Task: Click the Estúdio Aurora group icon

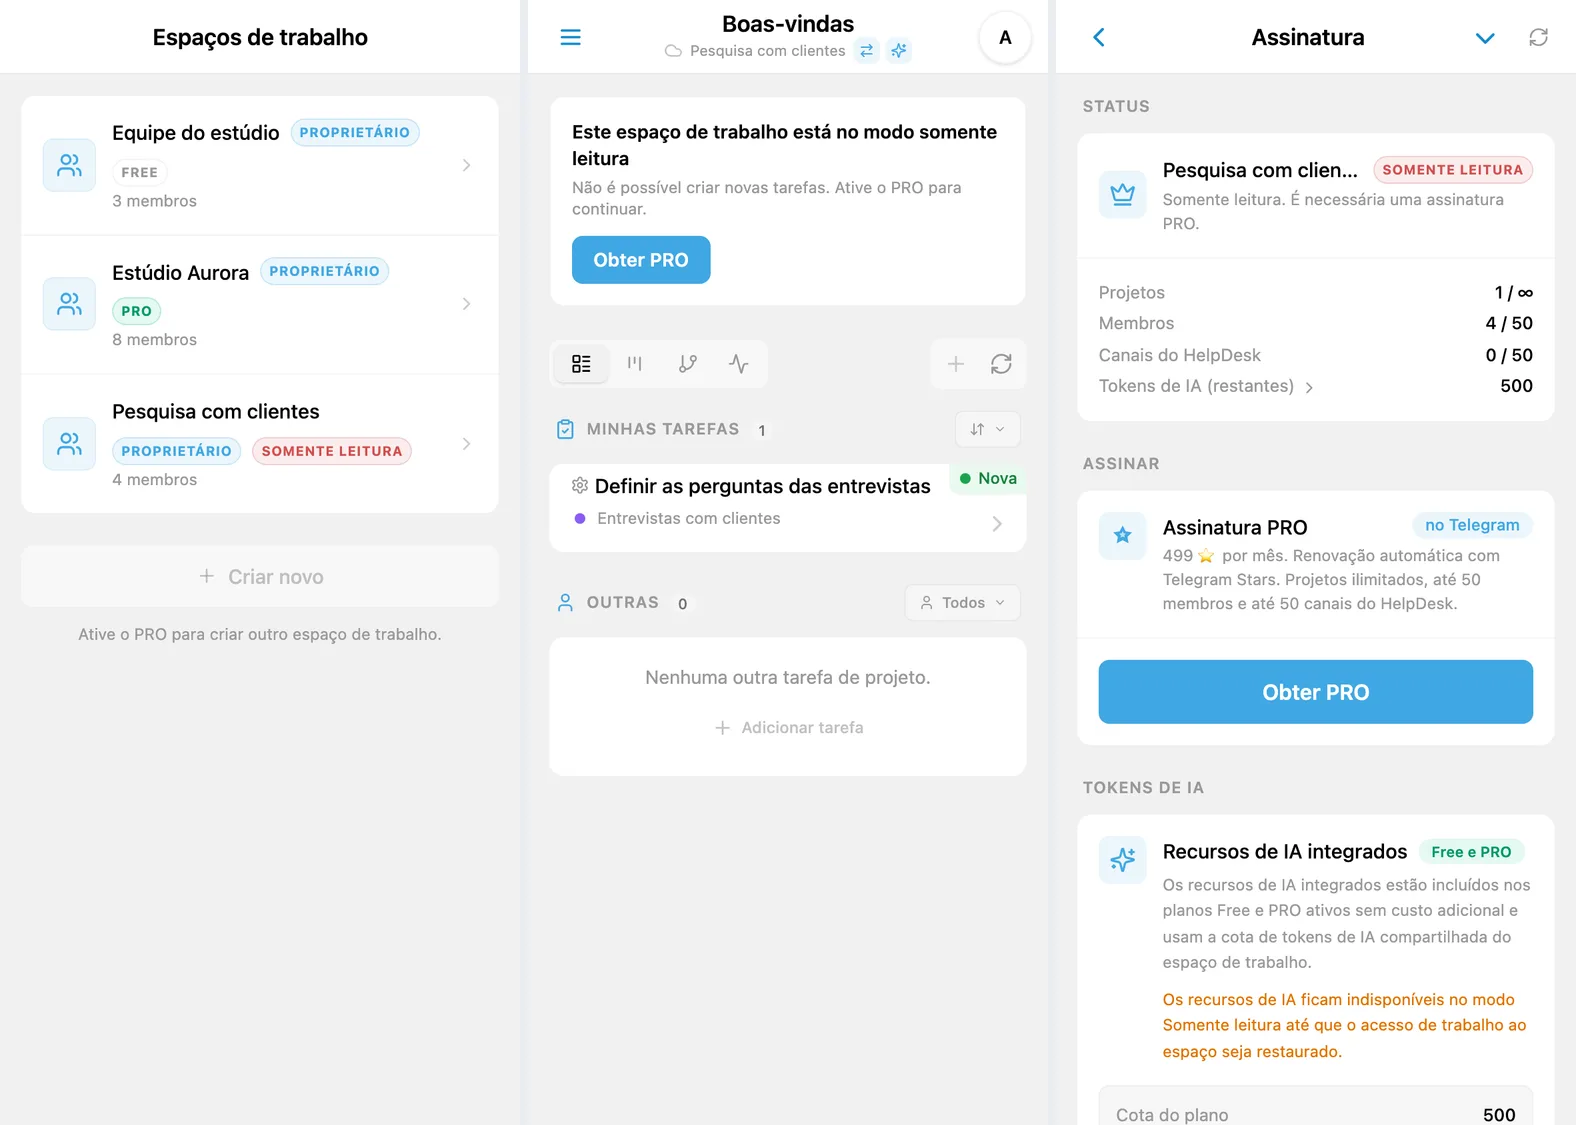Action: (x=69, y=304)
